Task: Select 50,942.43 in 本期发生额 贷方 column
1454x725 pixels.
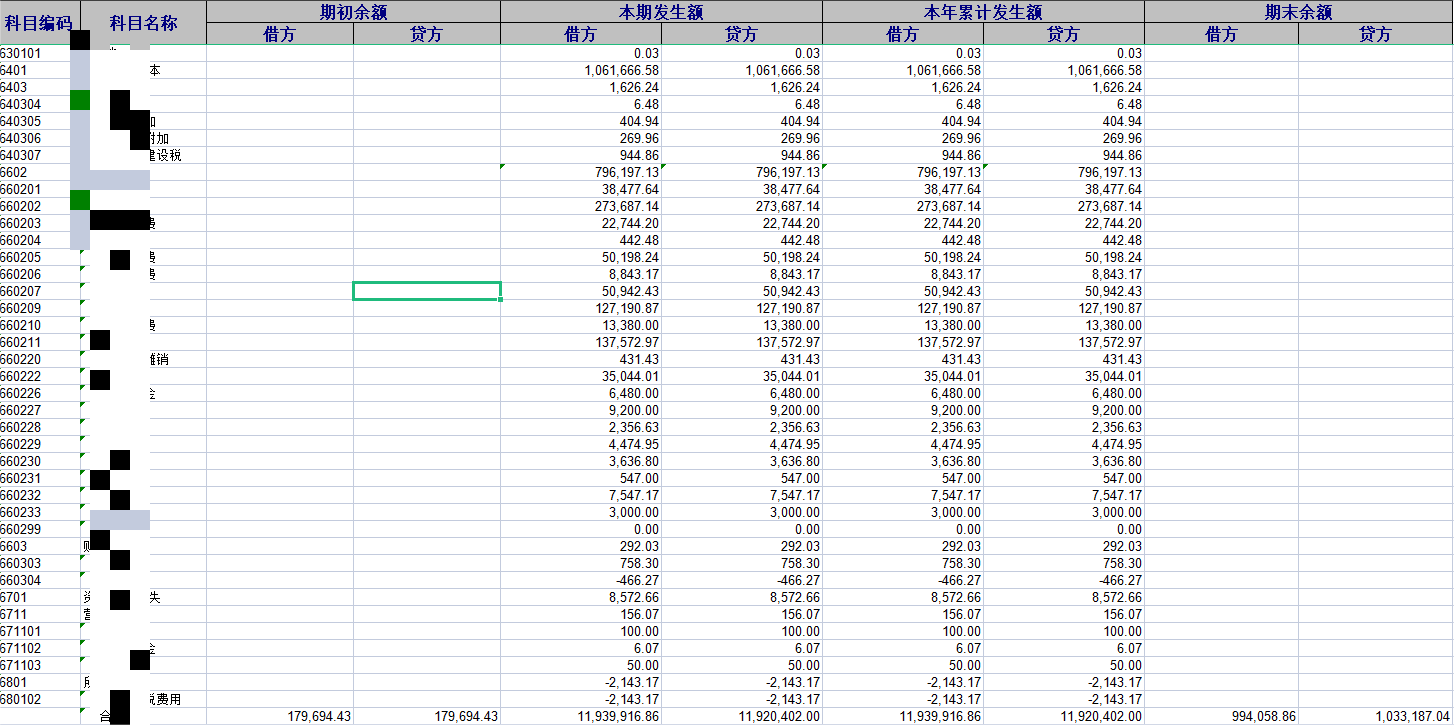Action: click(x=790, y=291)
